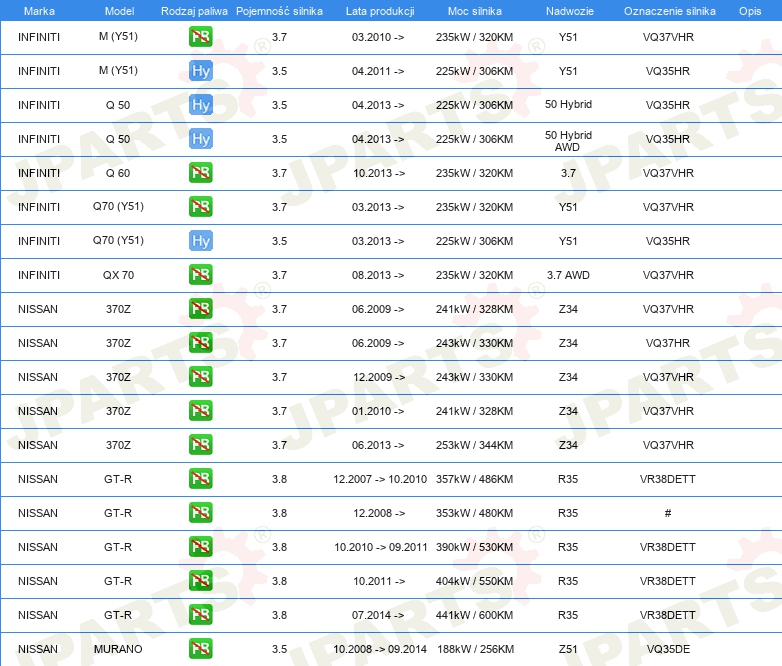Click the hybrid fuel icon in the 50 Hybrid AWD row
The image size is (782, 666).
point(201,139)
